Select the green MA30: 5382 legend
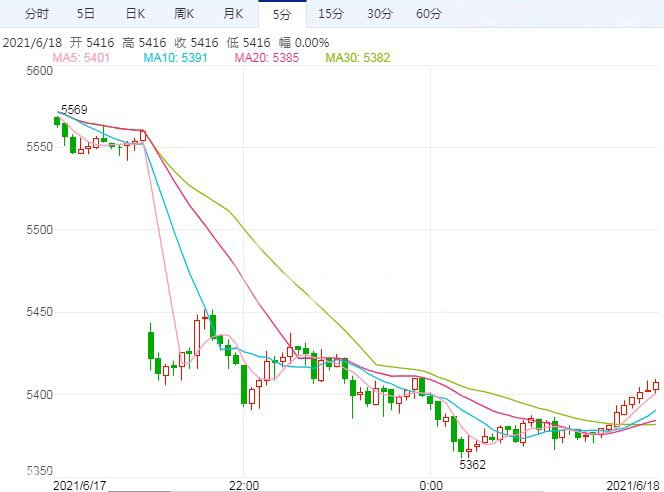Screen dimensions: 664x492 tap(357, 58)
